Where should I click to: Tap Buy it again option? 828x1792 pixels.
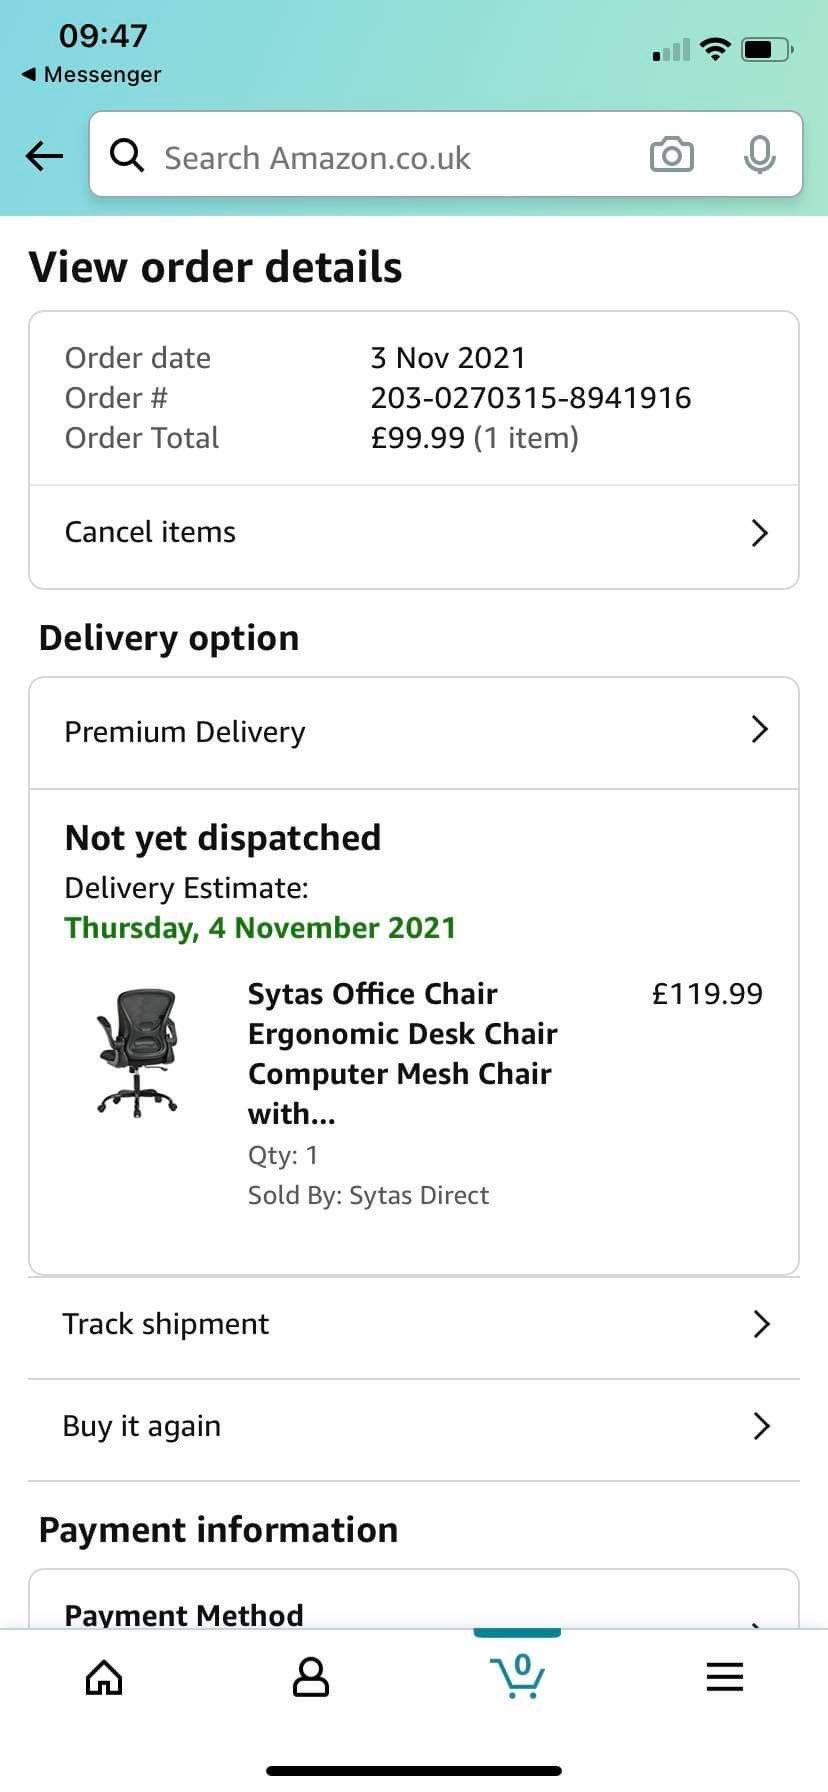[x=142, y=1426]
